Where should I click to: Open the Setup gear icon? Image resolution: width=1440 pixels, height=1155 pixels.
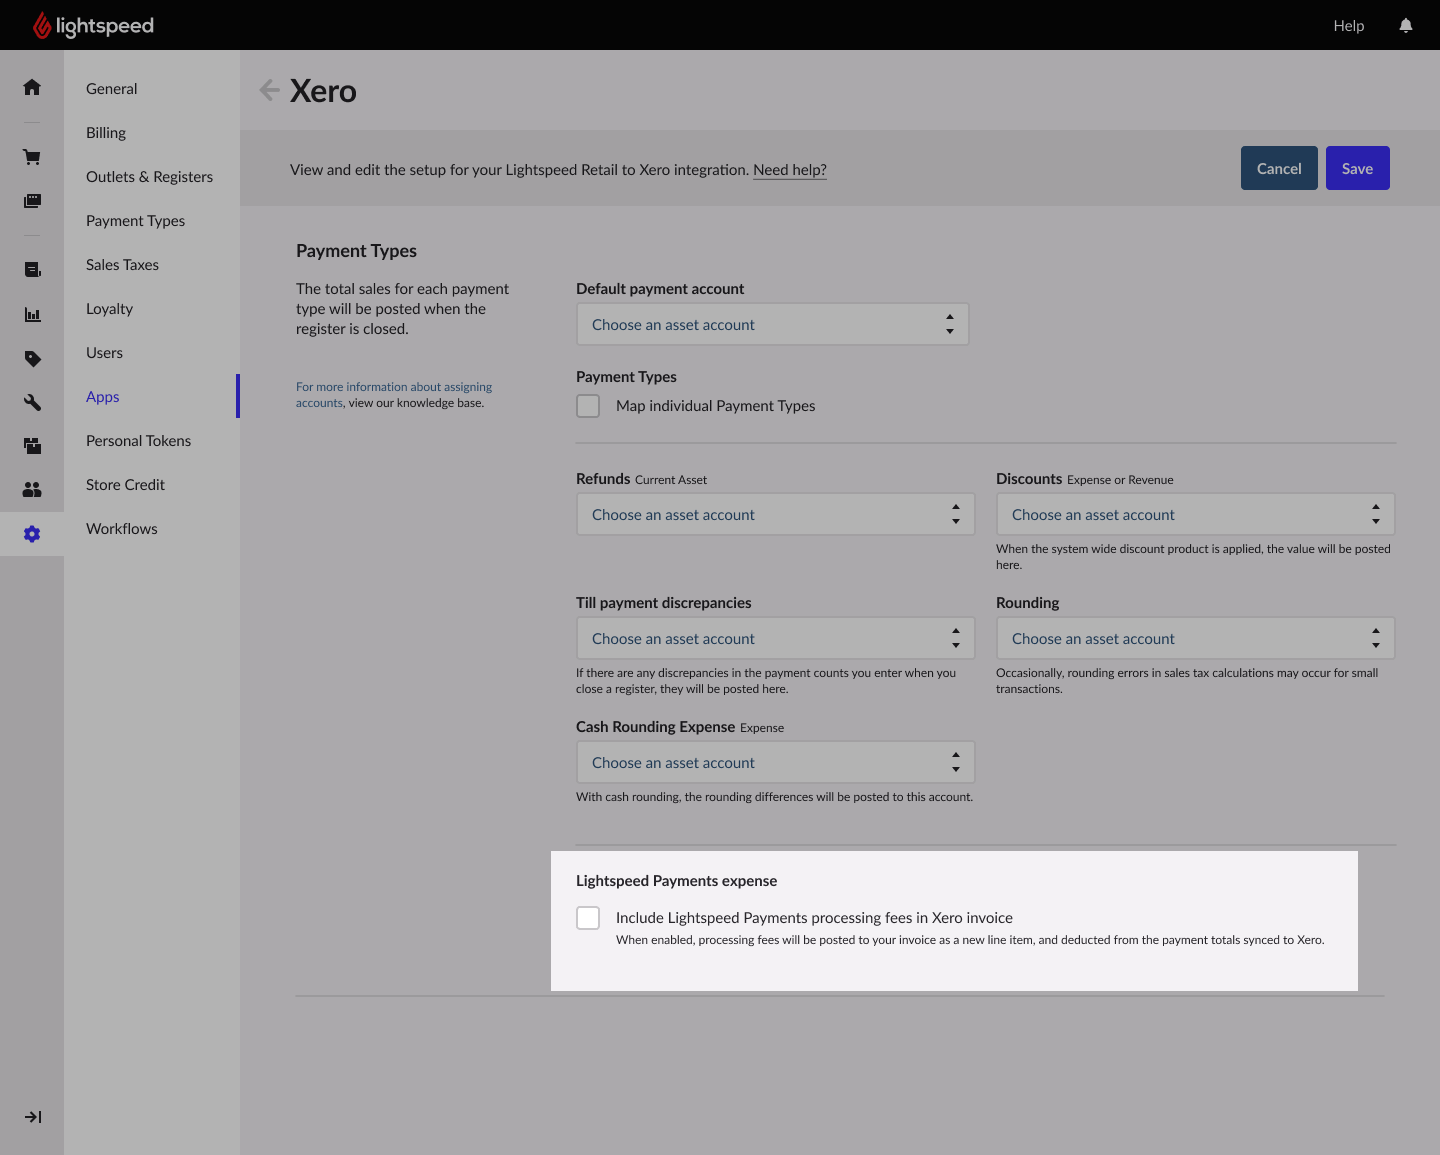click(32, 534)
